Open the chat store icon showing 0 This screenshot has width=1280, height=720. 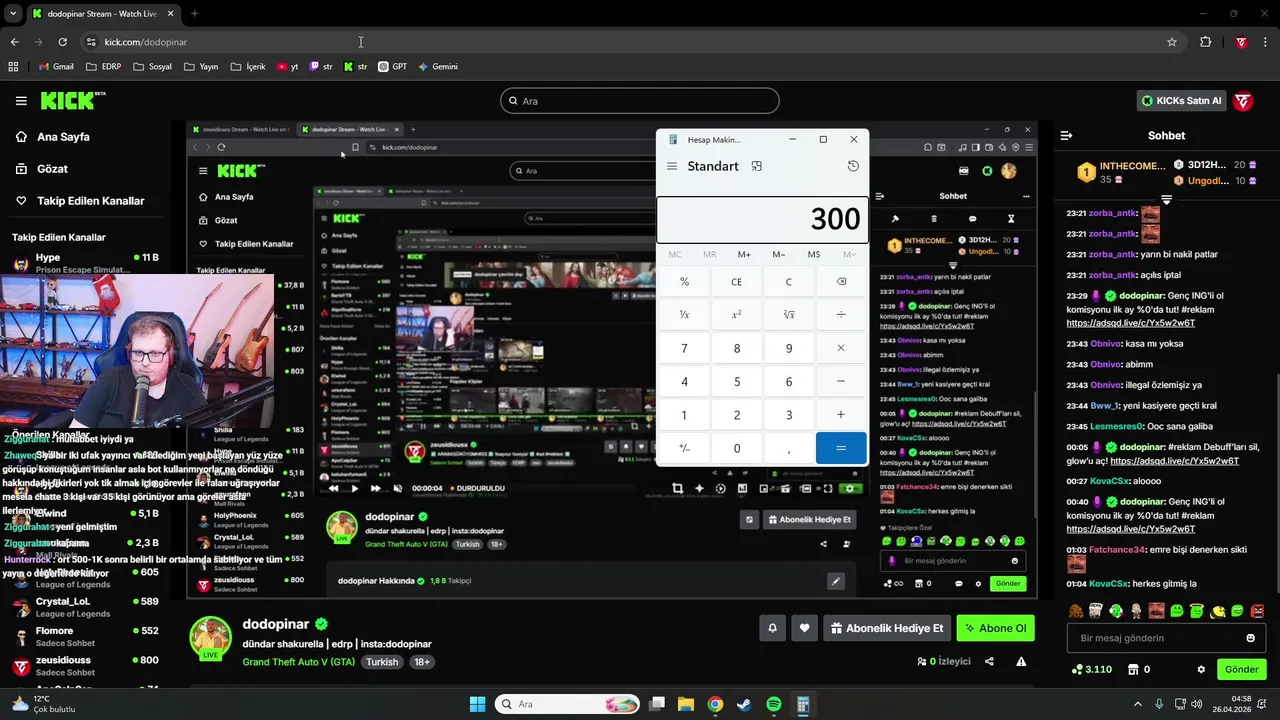pos(1138,669)
